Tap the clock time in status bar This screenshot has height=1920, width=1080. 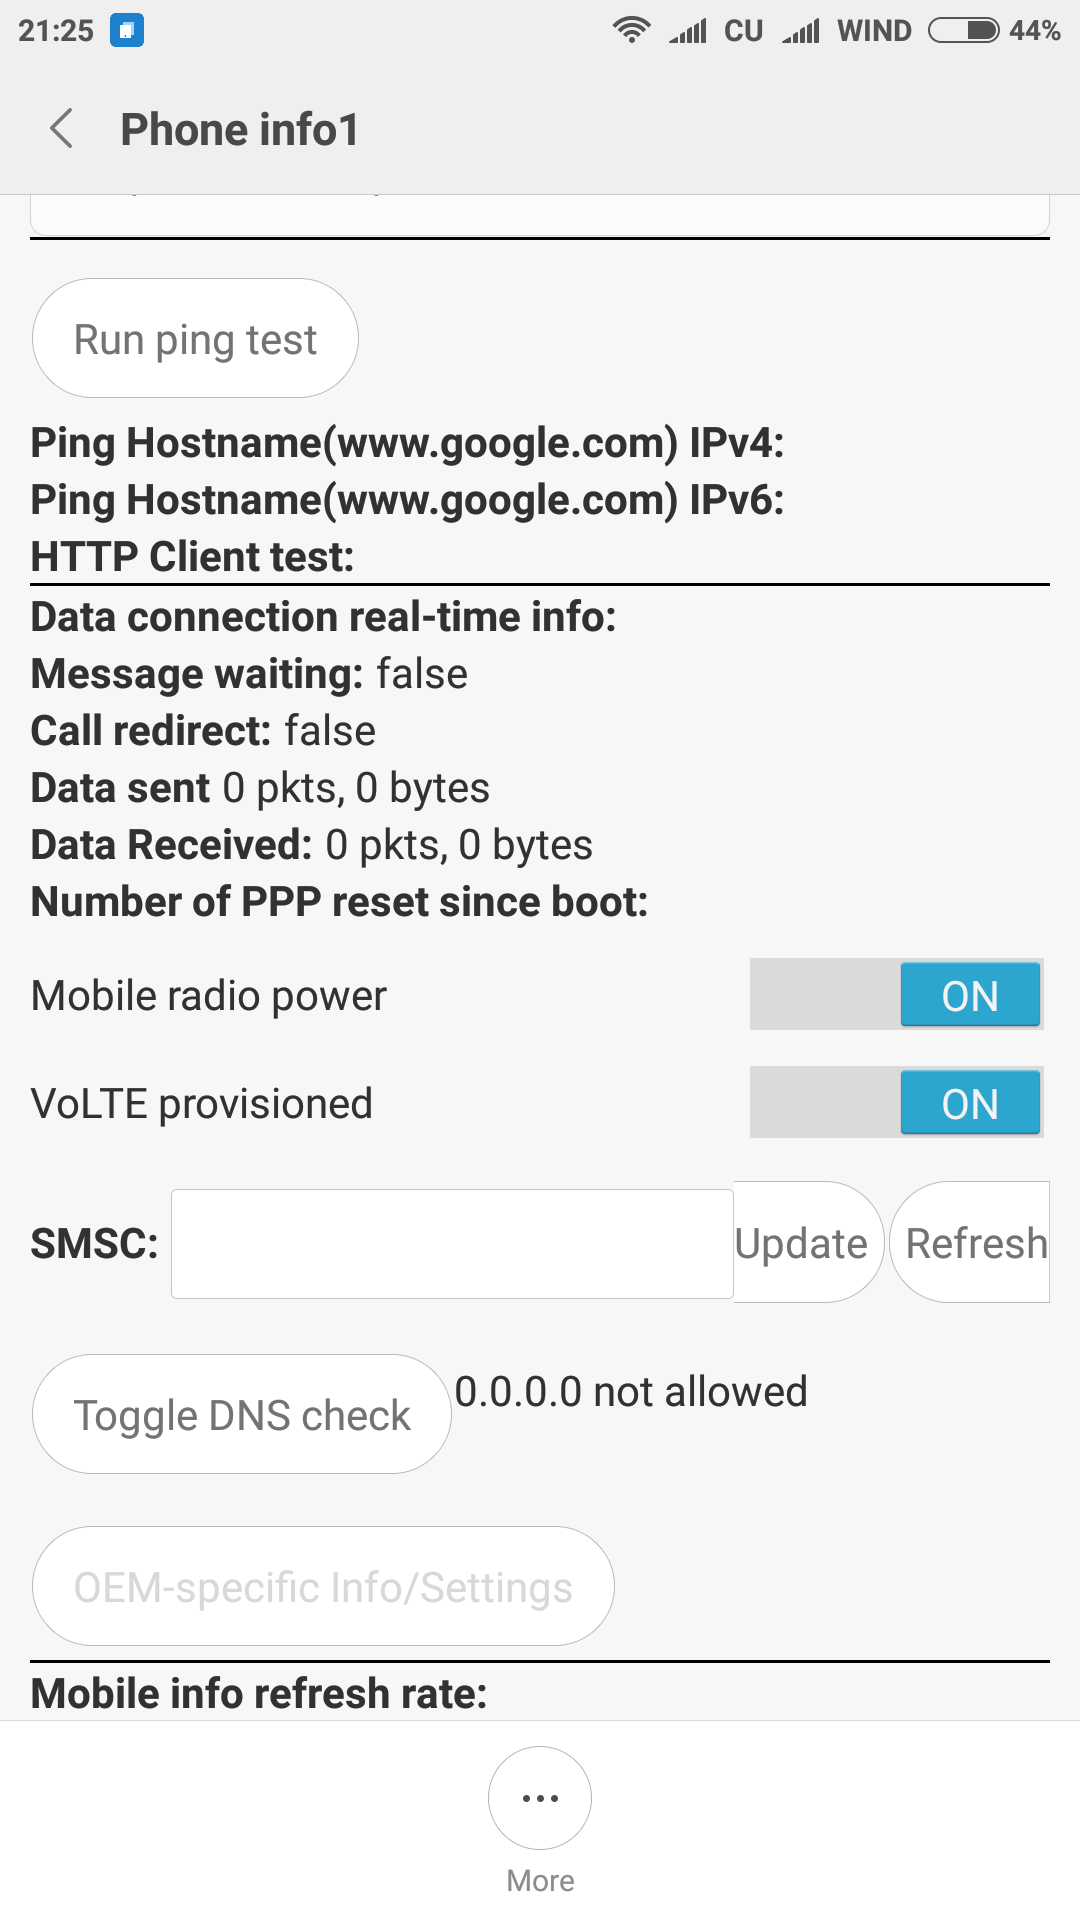56,31
